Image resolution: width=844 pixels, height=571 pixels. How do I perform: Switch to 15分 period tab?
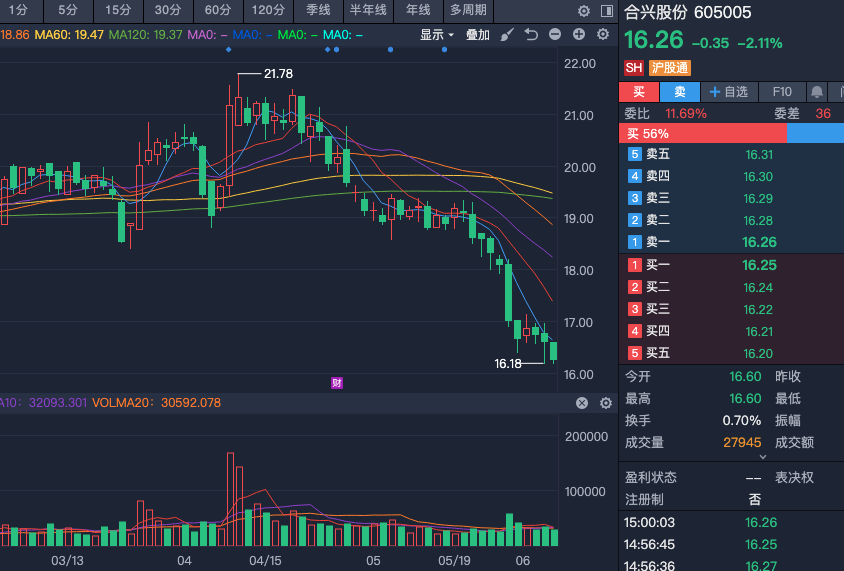tap(118, 10)
